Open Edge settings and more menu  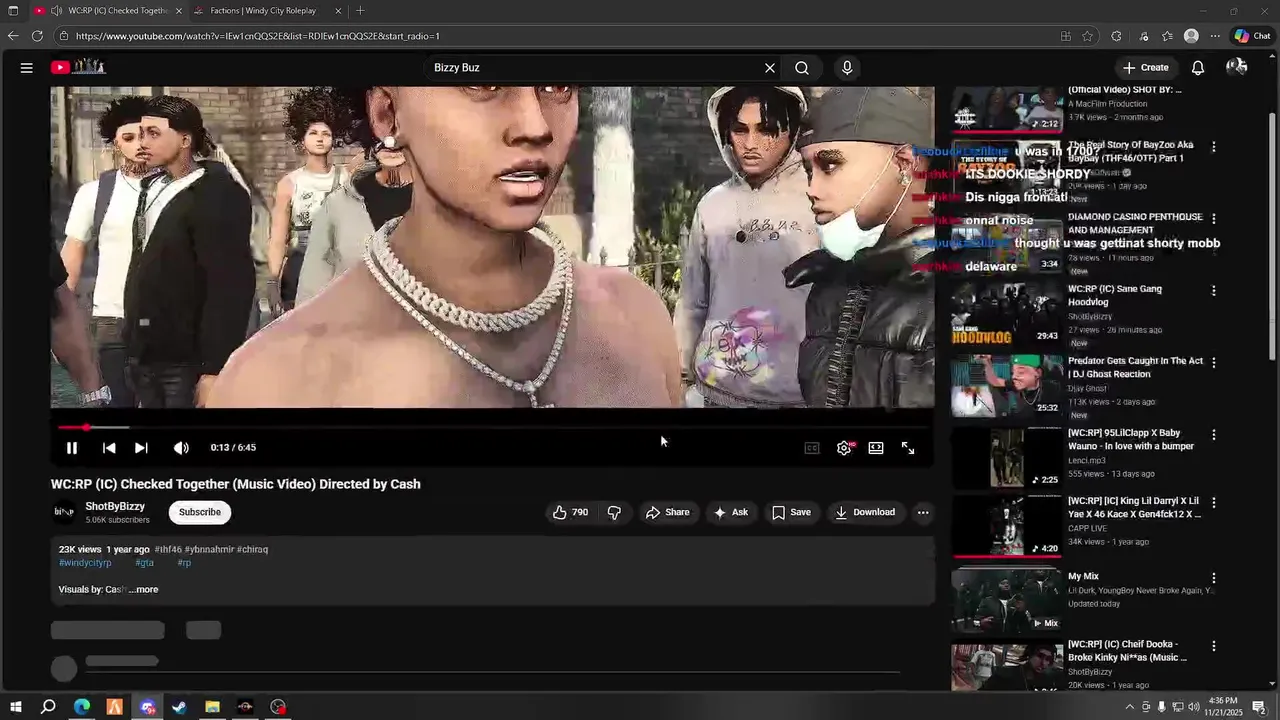(1215, 36)
